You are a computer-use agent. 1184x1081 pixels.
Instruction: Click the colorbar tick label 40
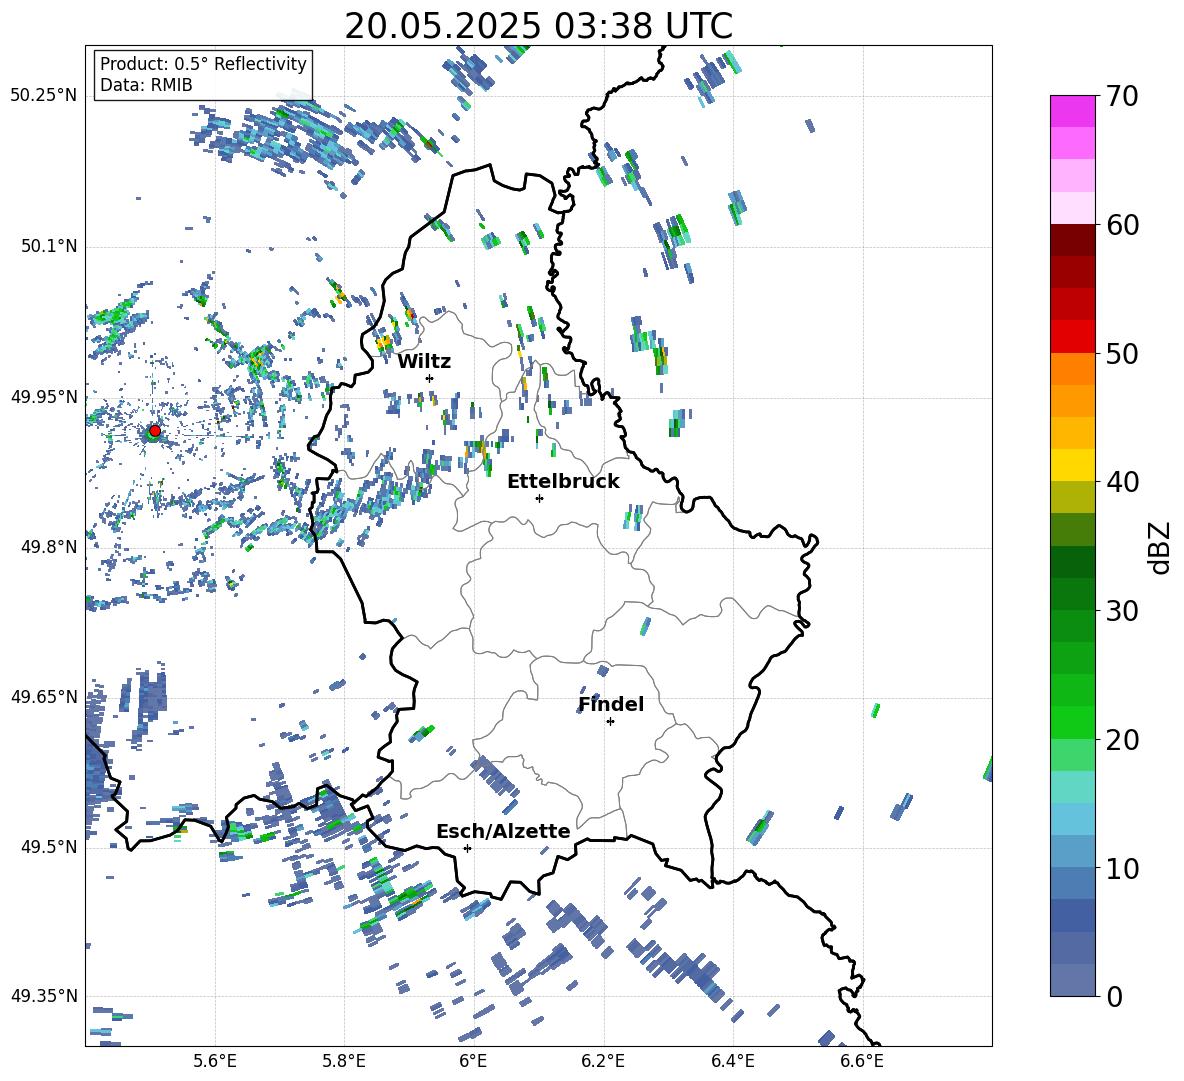coord(1122,482)
